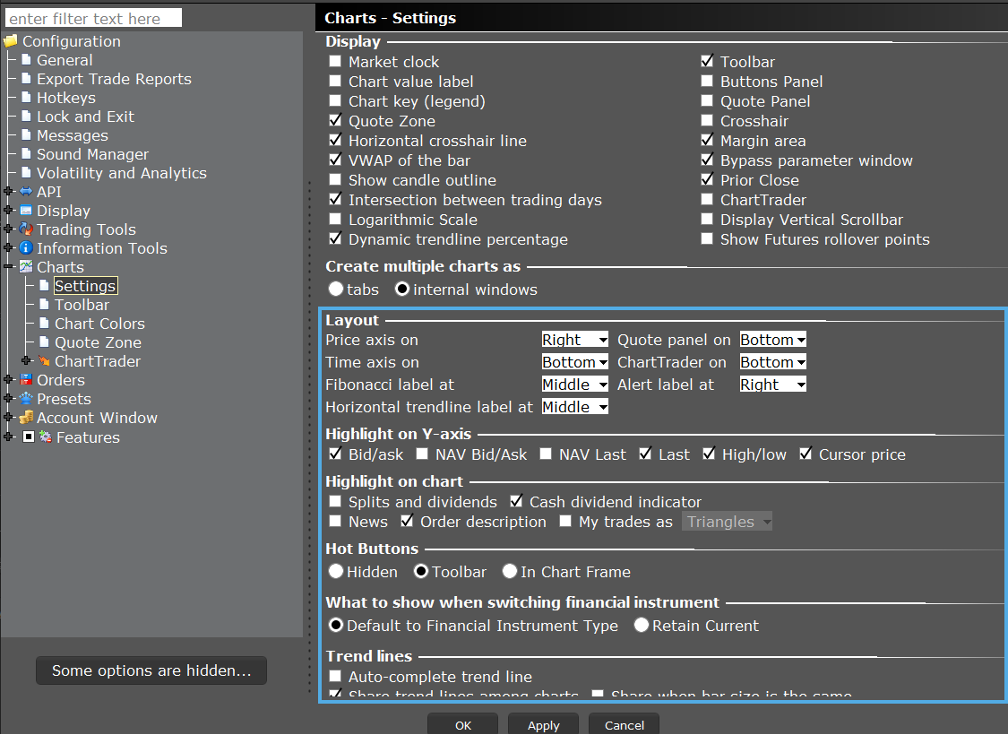This screenshot has width=1008, height=734.
Task: Select In Chart Frame hot buttons option
Action: pyautogui.click(x=510, y=572)
